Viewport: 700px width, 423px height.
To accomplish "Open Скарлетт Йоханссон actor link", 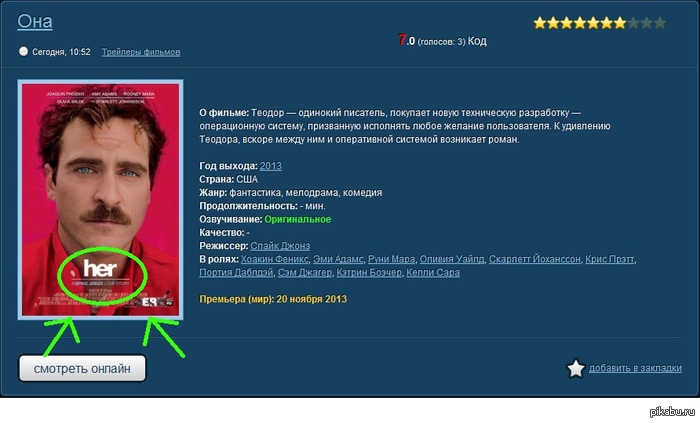I will (x=535, y=259).
